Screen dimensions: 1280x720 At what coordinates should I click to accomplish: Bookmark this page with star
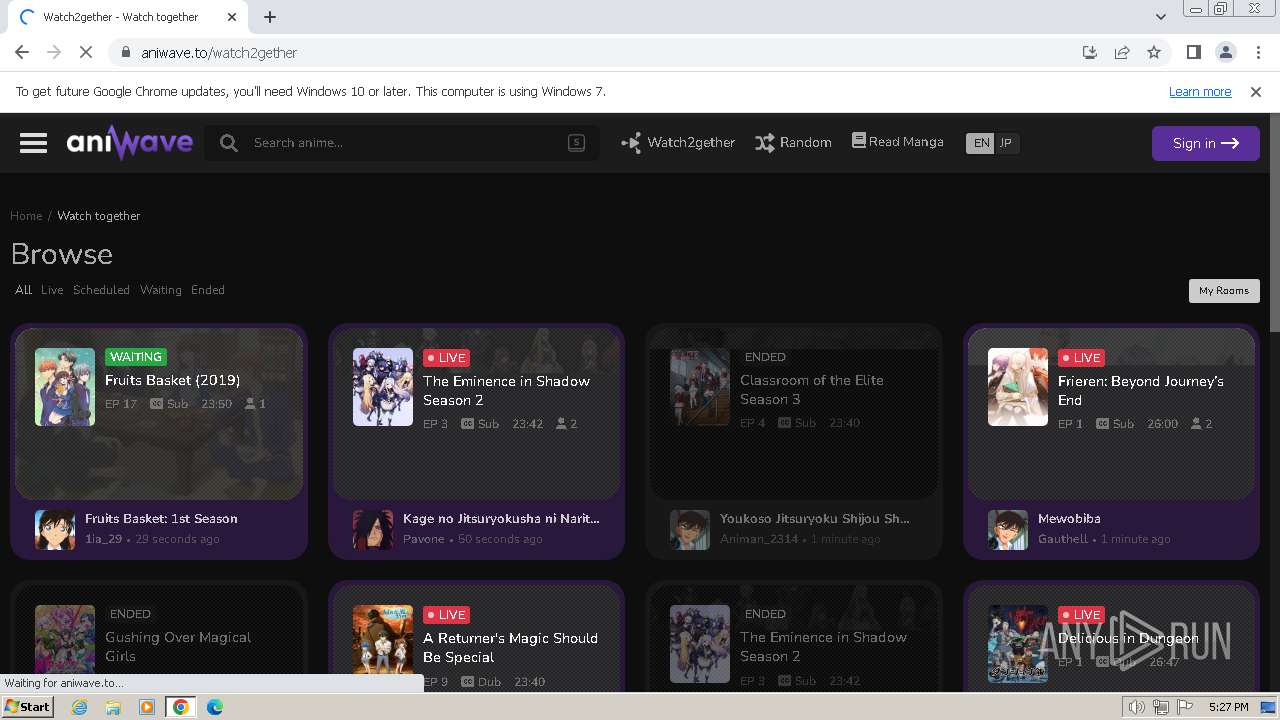1154,53
